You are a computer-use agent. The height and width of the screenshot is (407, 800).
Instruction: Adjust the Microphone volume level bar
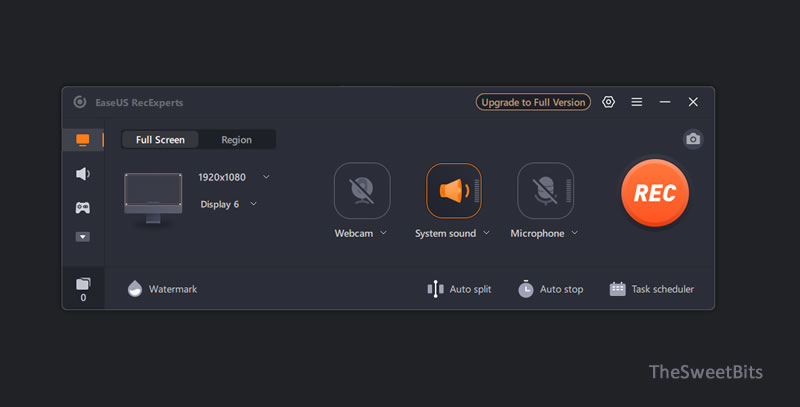(568, 191)
